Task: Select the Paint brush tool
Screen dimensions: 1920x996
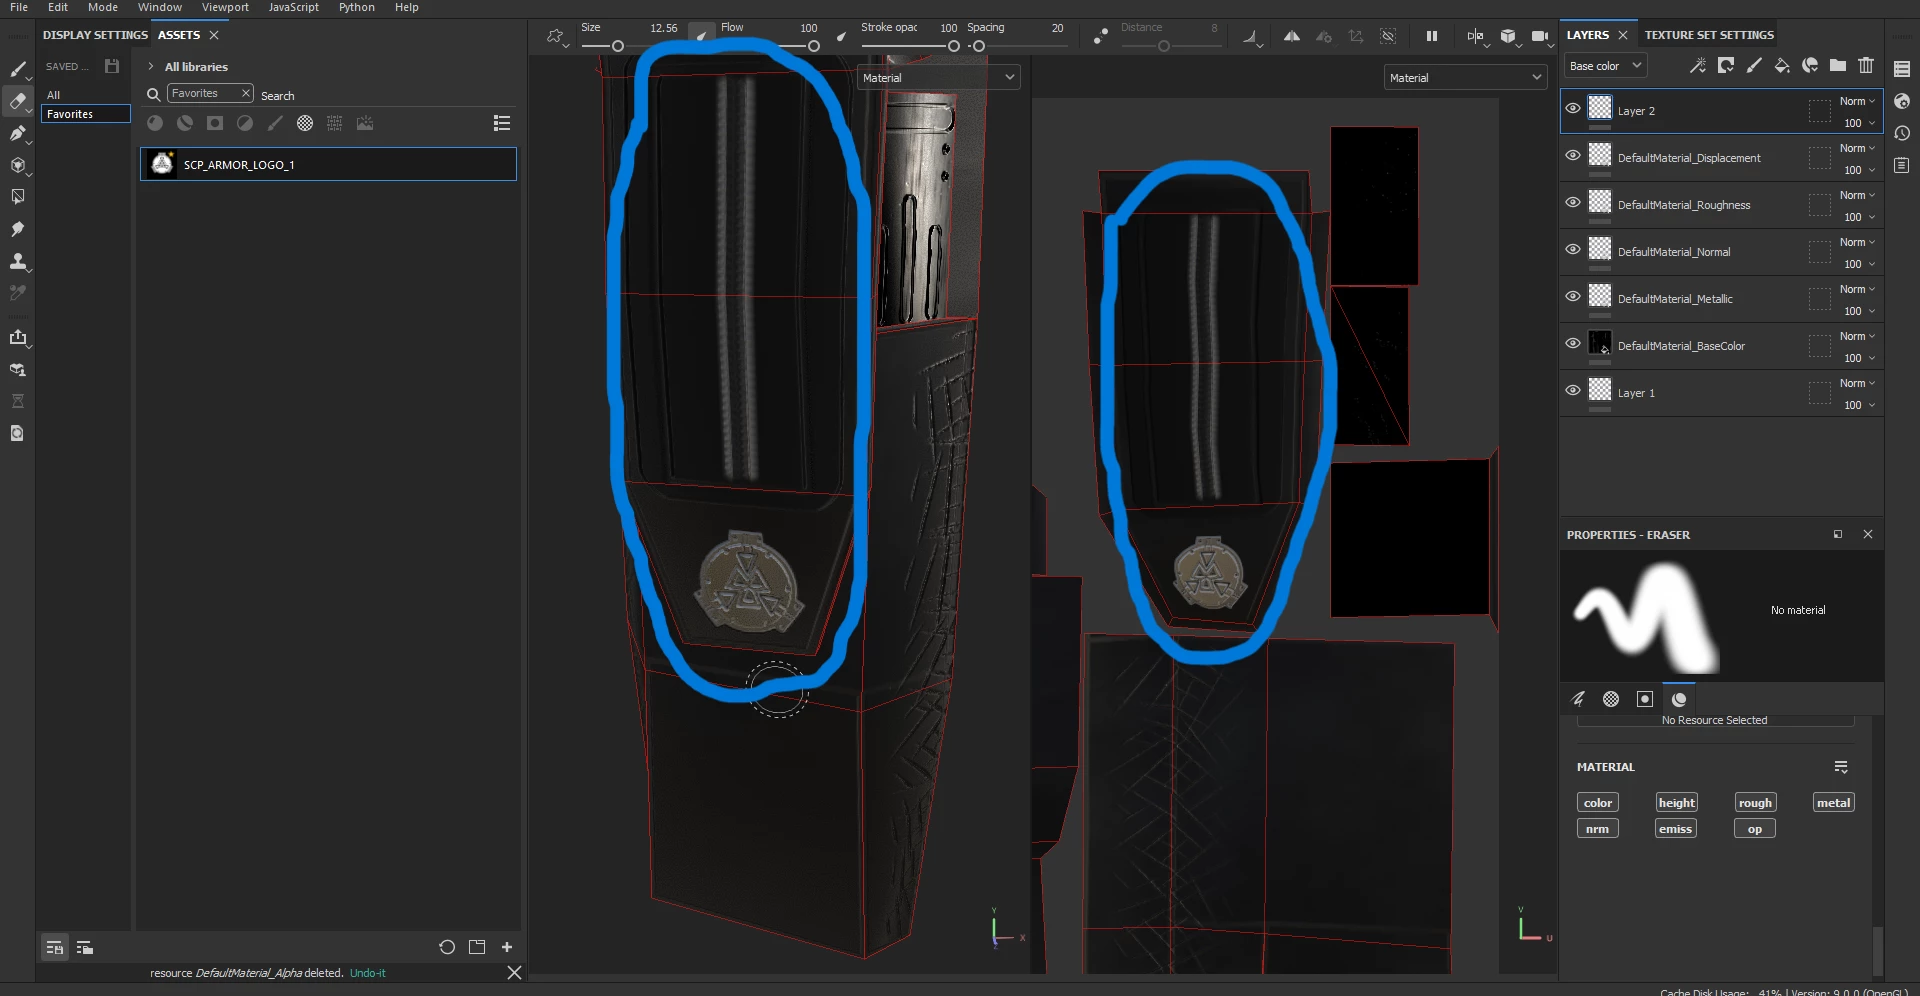Action: point(17,69)
